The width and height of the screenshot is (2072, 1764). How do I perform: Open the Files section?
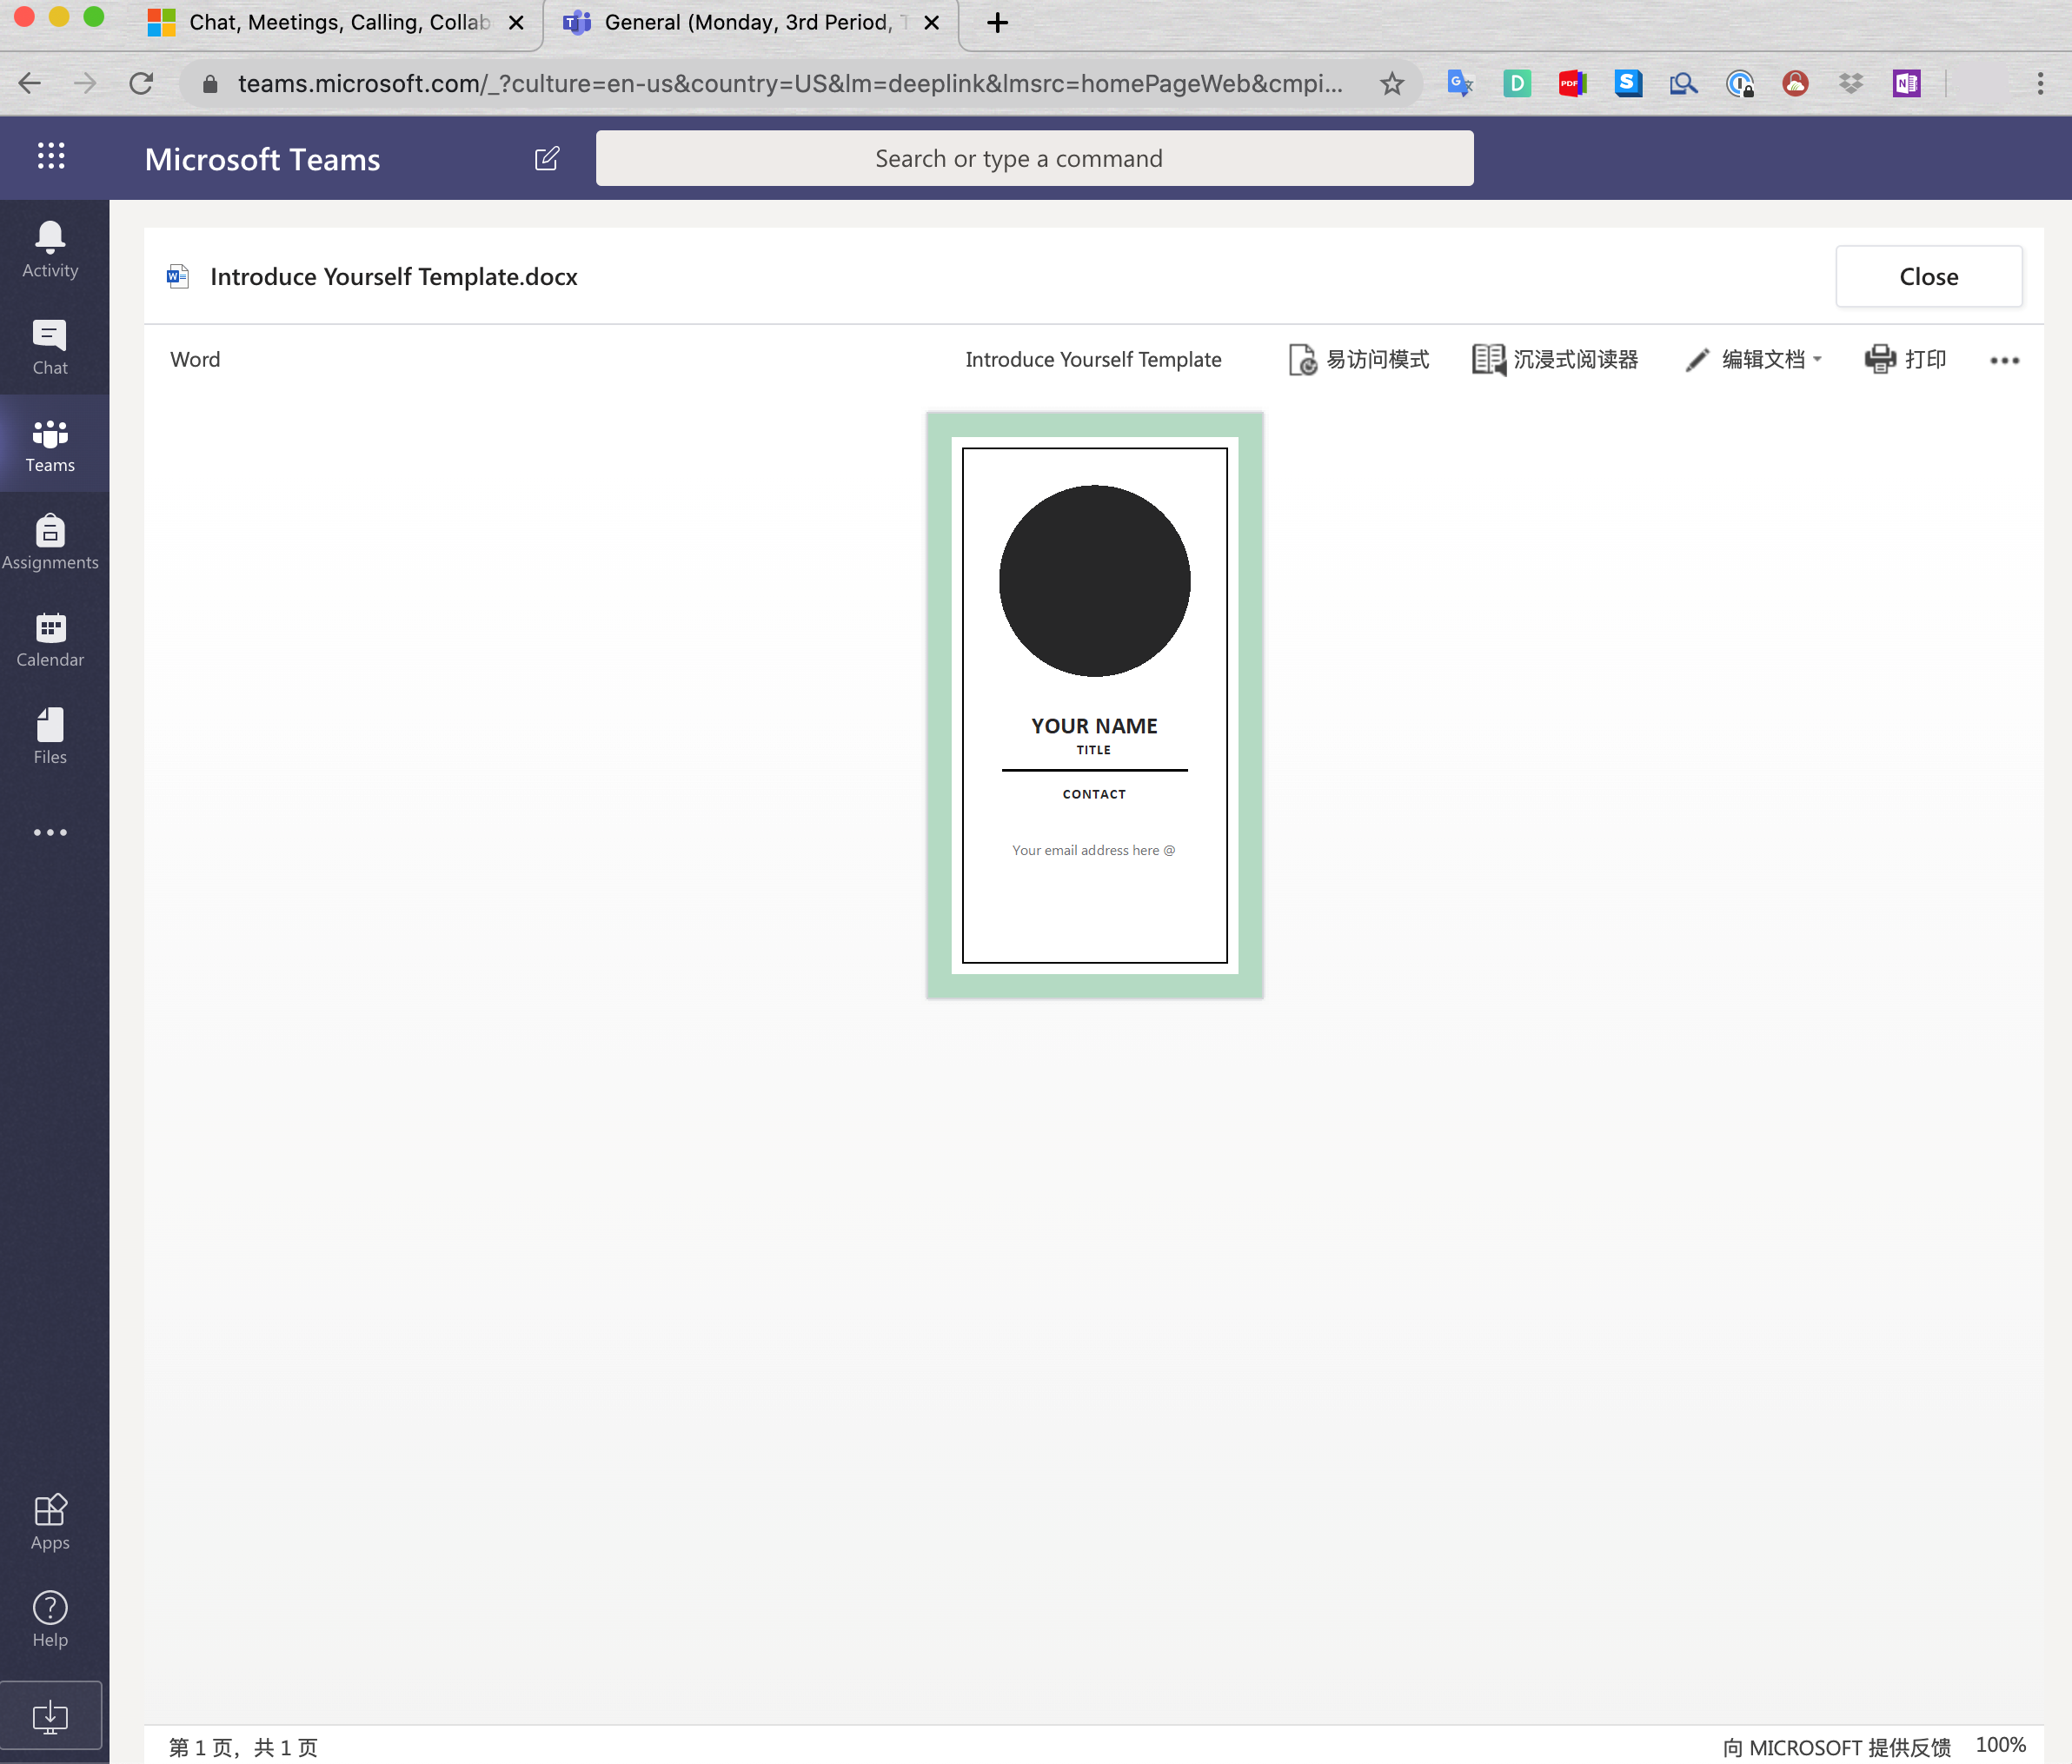click(x=50, y=736)
